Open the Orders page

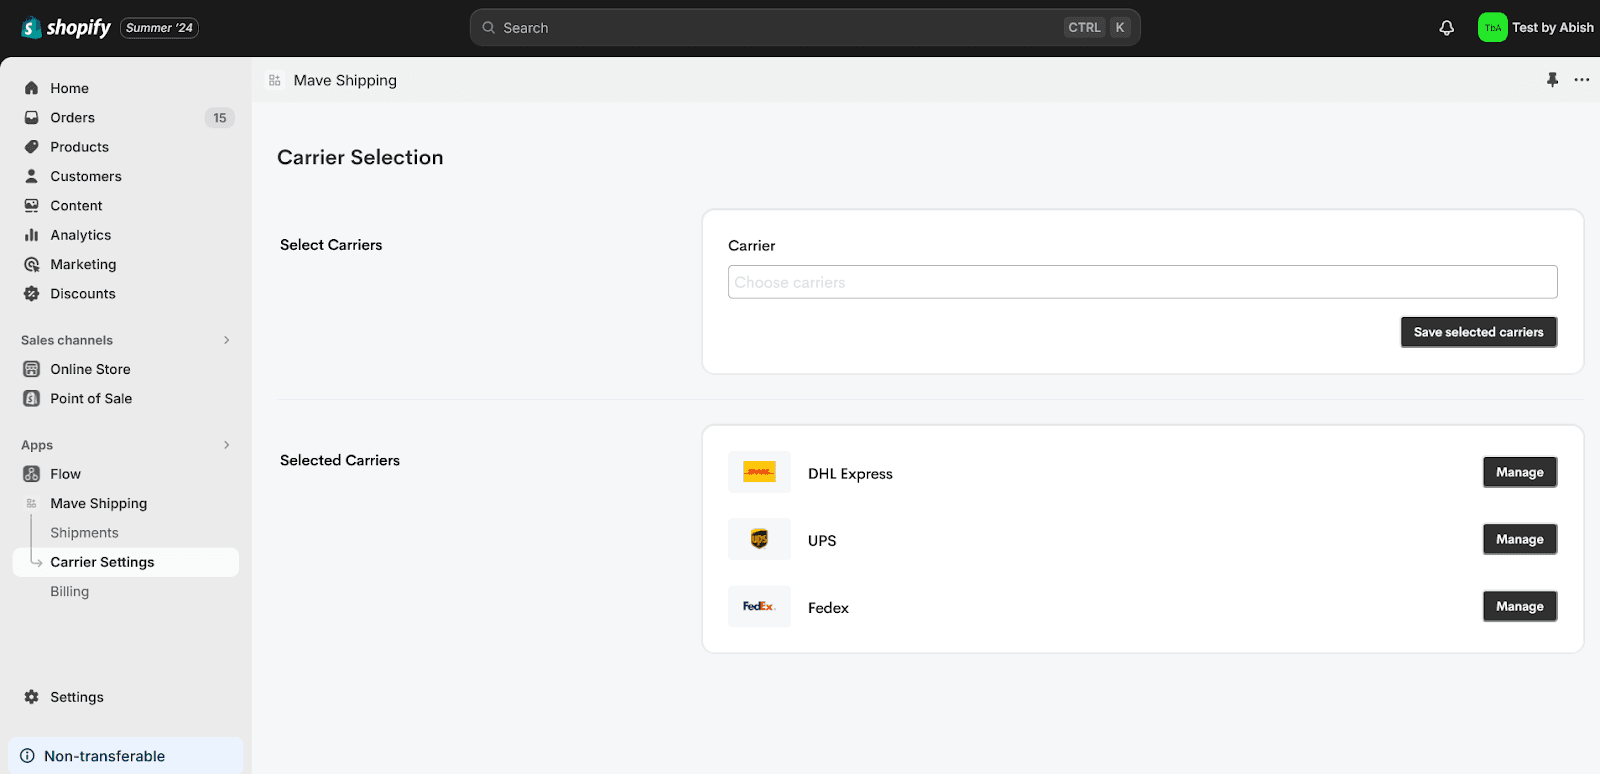tap(73, 117)
